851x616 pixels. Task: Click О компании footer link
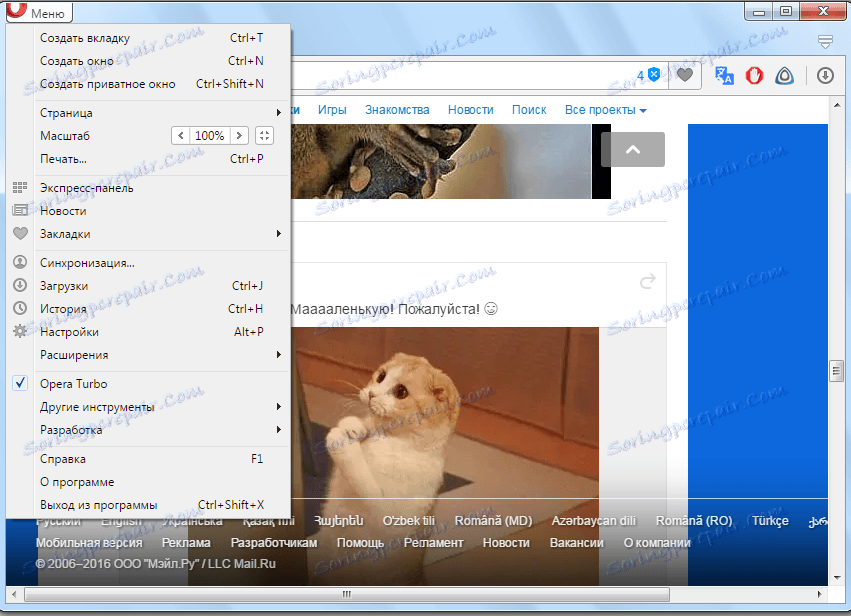point(657,543)
